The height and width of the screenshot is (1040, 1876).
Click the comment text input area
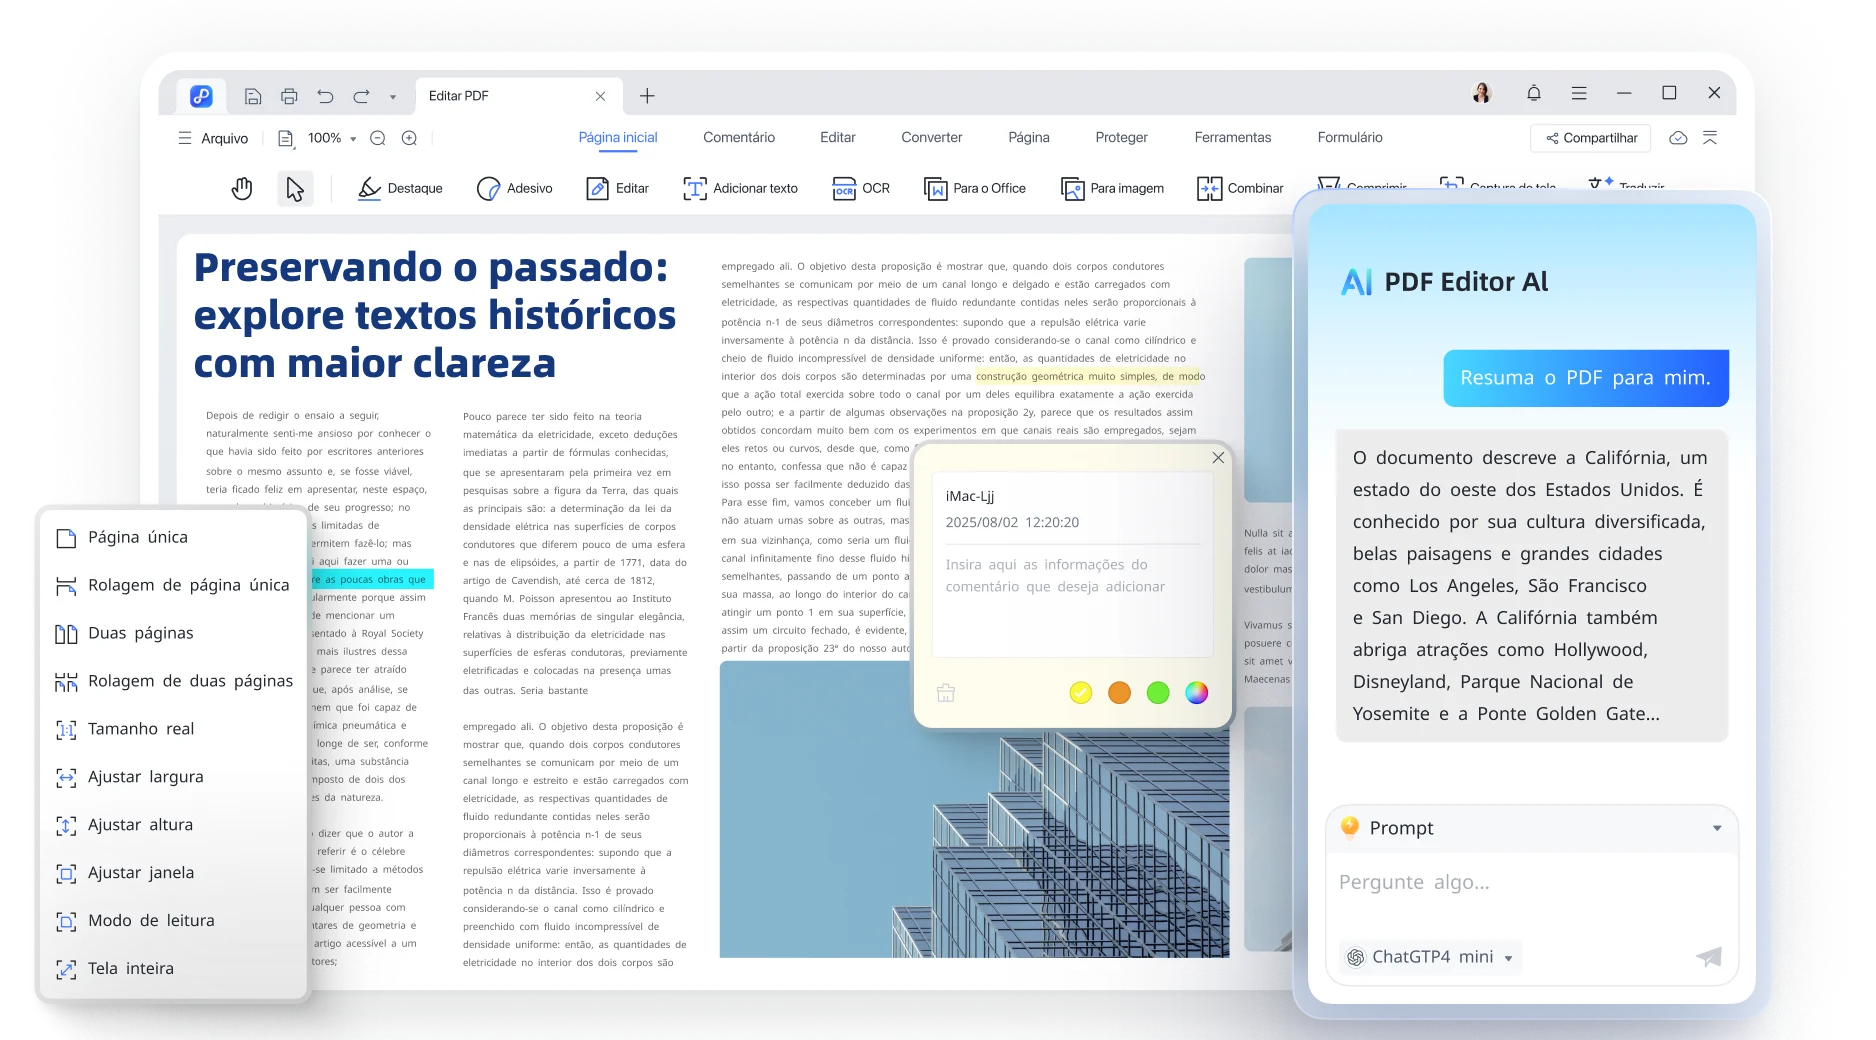tap(1072, 600)
